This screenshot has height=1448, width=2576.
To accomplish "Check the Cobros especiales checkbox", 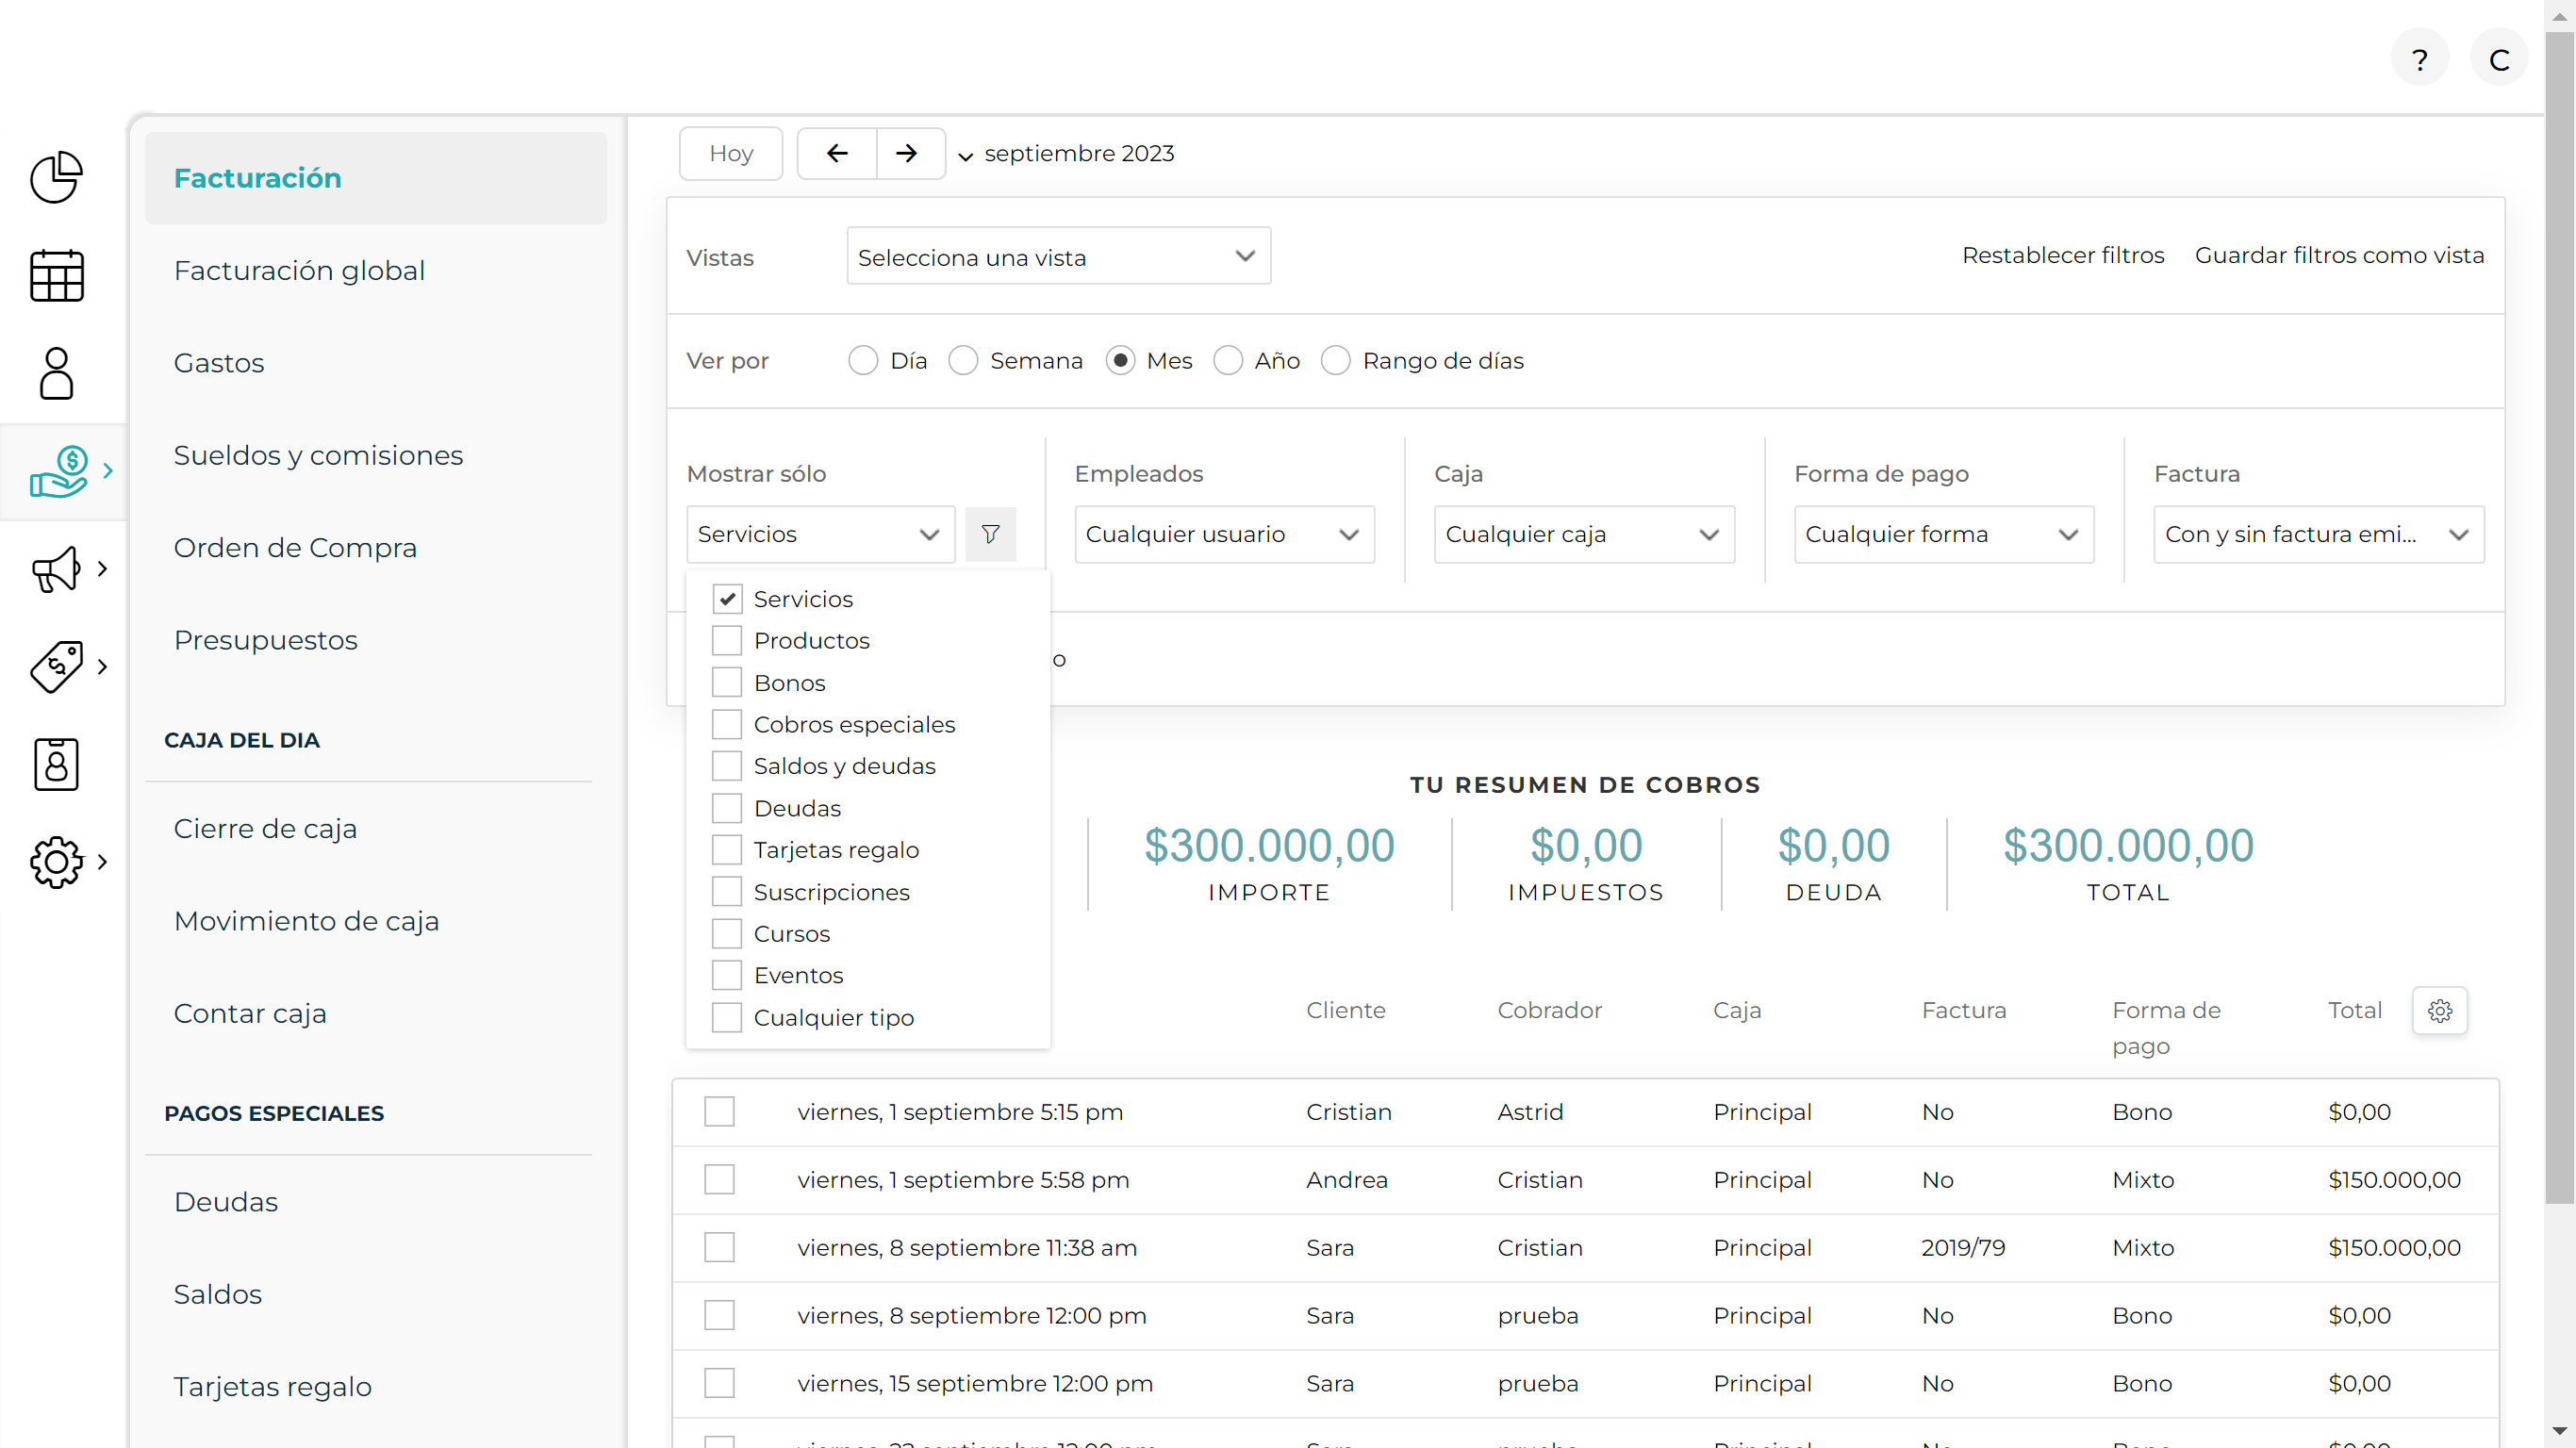I will click(727, 724).
